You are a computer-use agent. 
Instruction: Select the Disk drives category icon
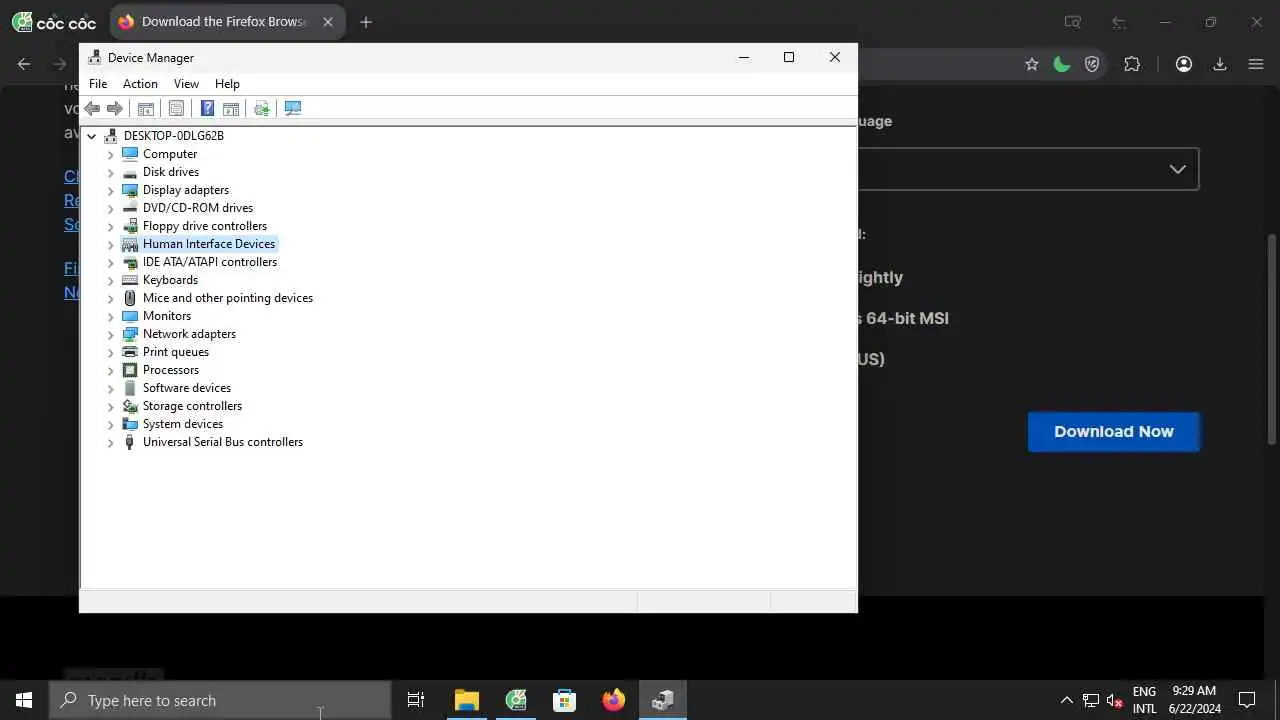click(x=130, y=172)
